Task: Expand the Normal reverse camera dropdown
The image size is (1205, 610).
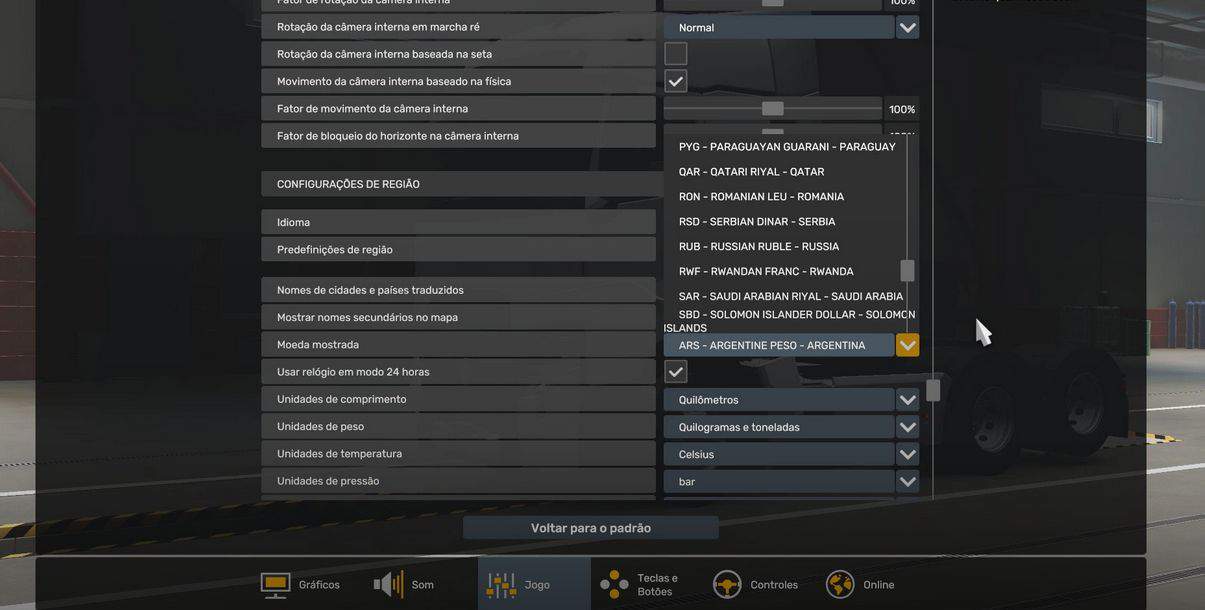Action: pos(907,27)
